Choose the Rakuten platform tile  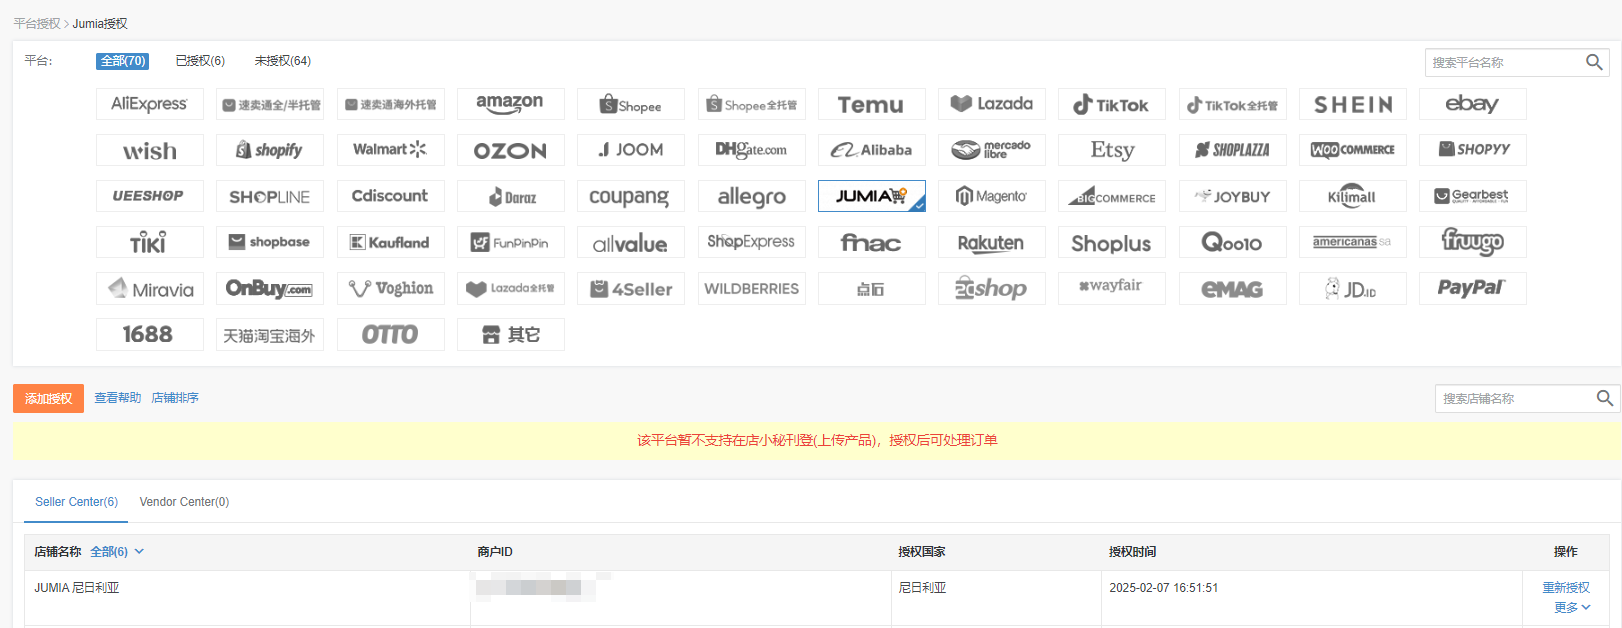coord(992,242)
